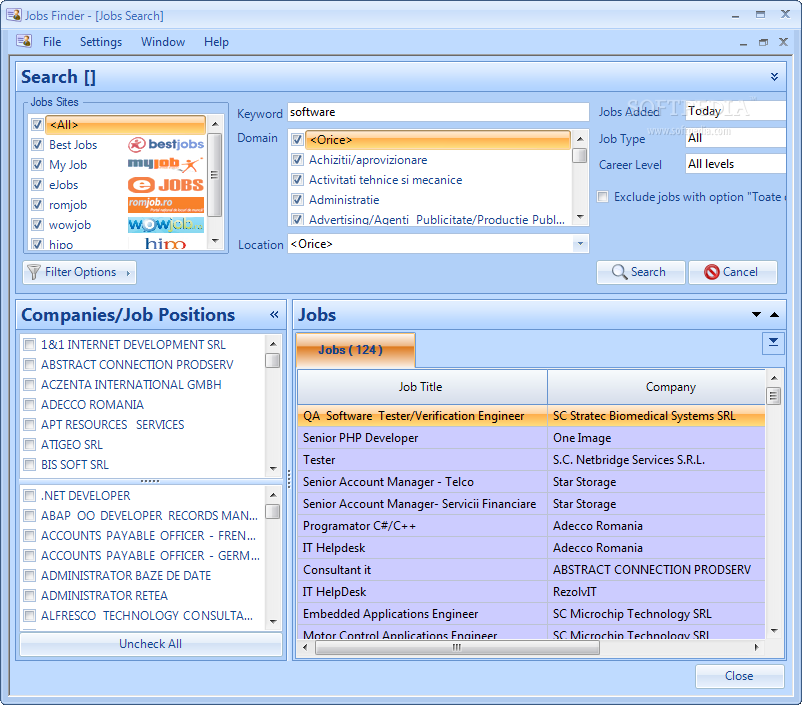Select the Programator C#/C++ job

[531, 526]
